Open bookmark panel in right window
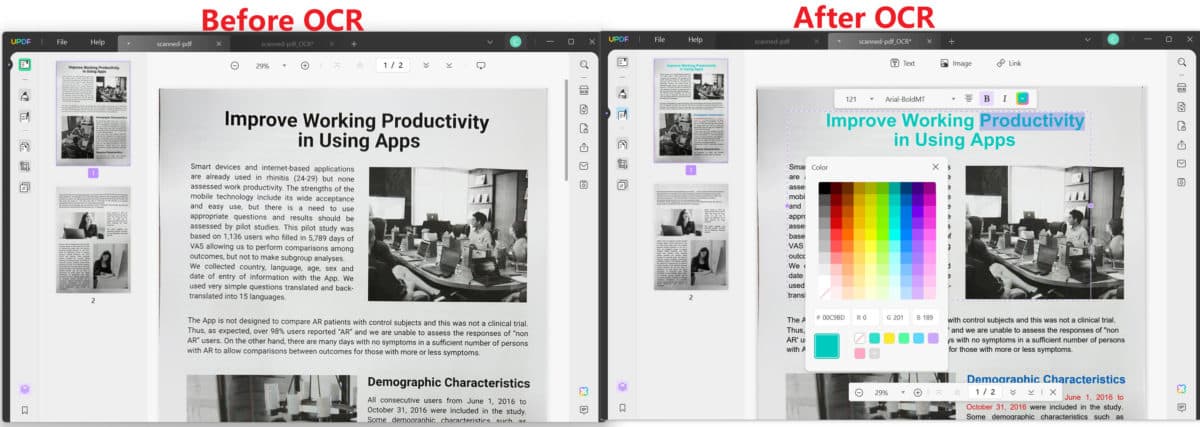The image size is (1200, 427). 622,408
